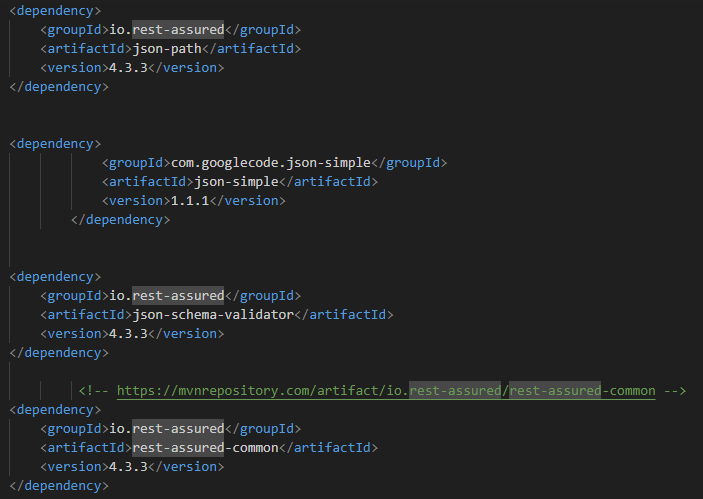
Task: Click the opening dependency tag above com.googlecode groupId
Action: pyautogui.click(x=55, y=143)
